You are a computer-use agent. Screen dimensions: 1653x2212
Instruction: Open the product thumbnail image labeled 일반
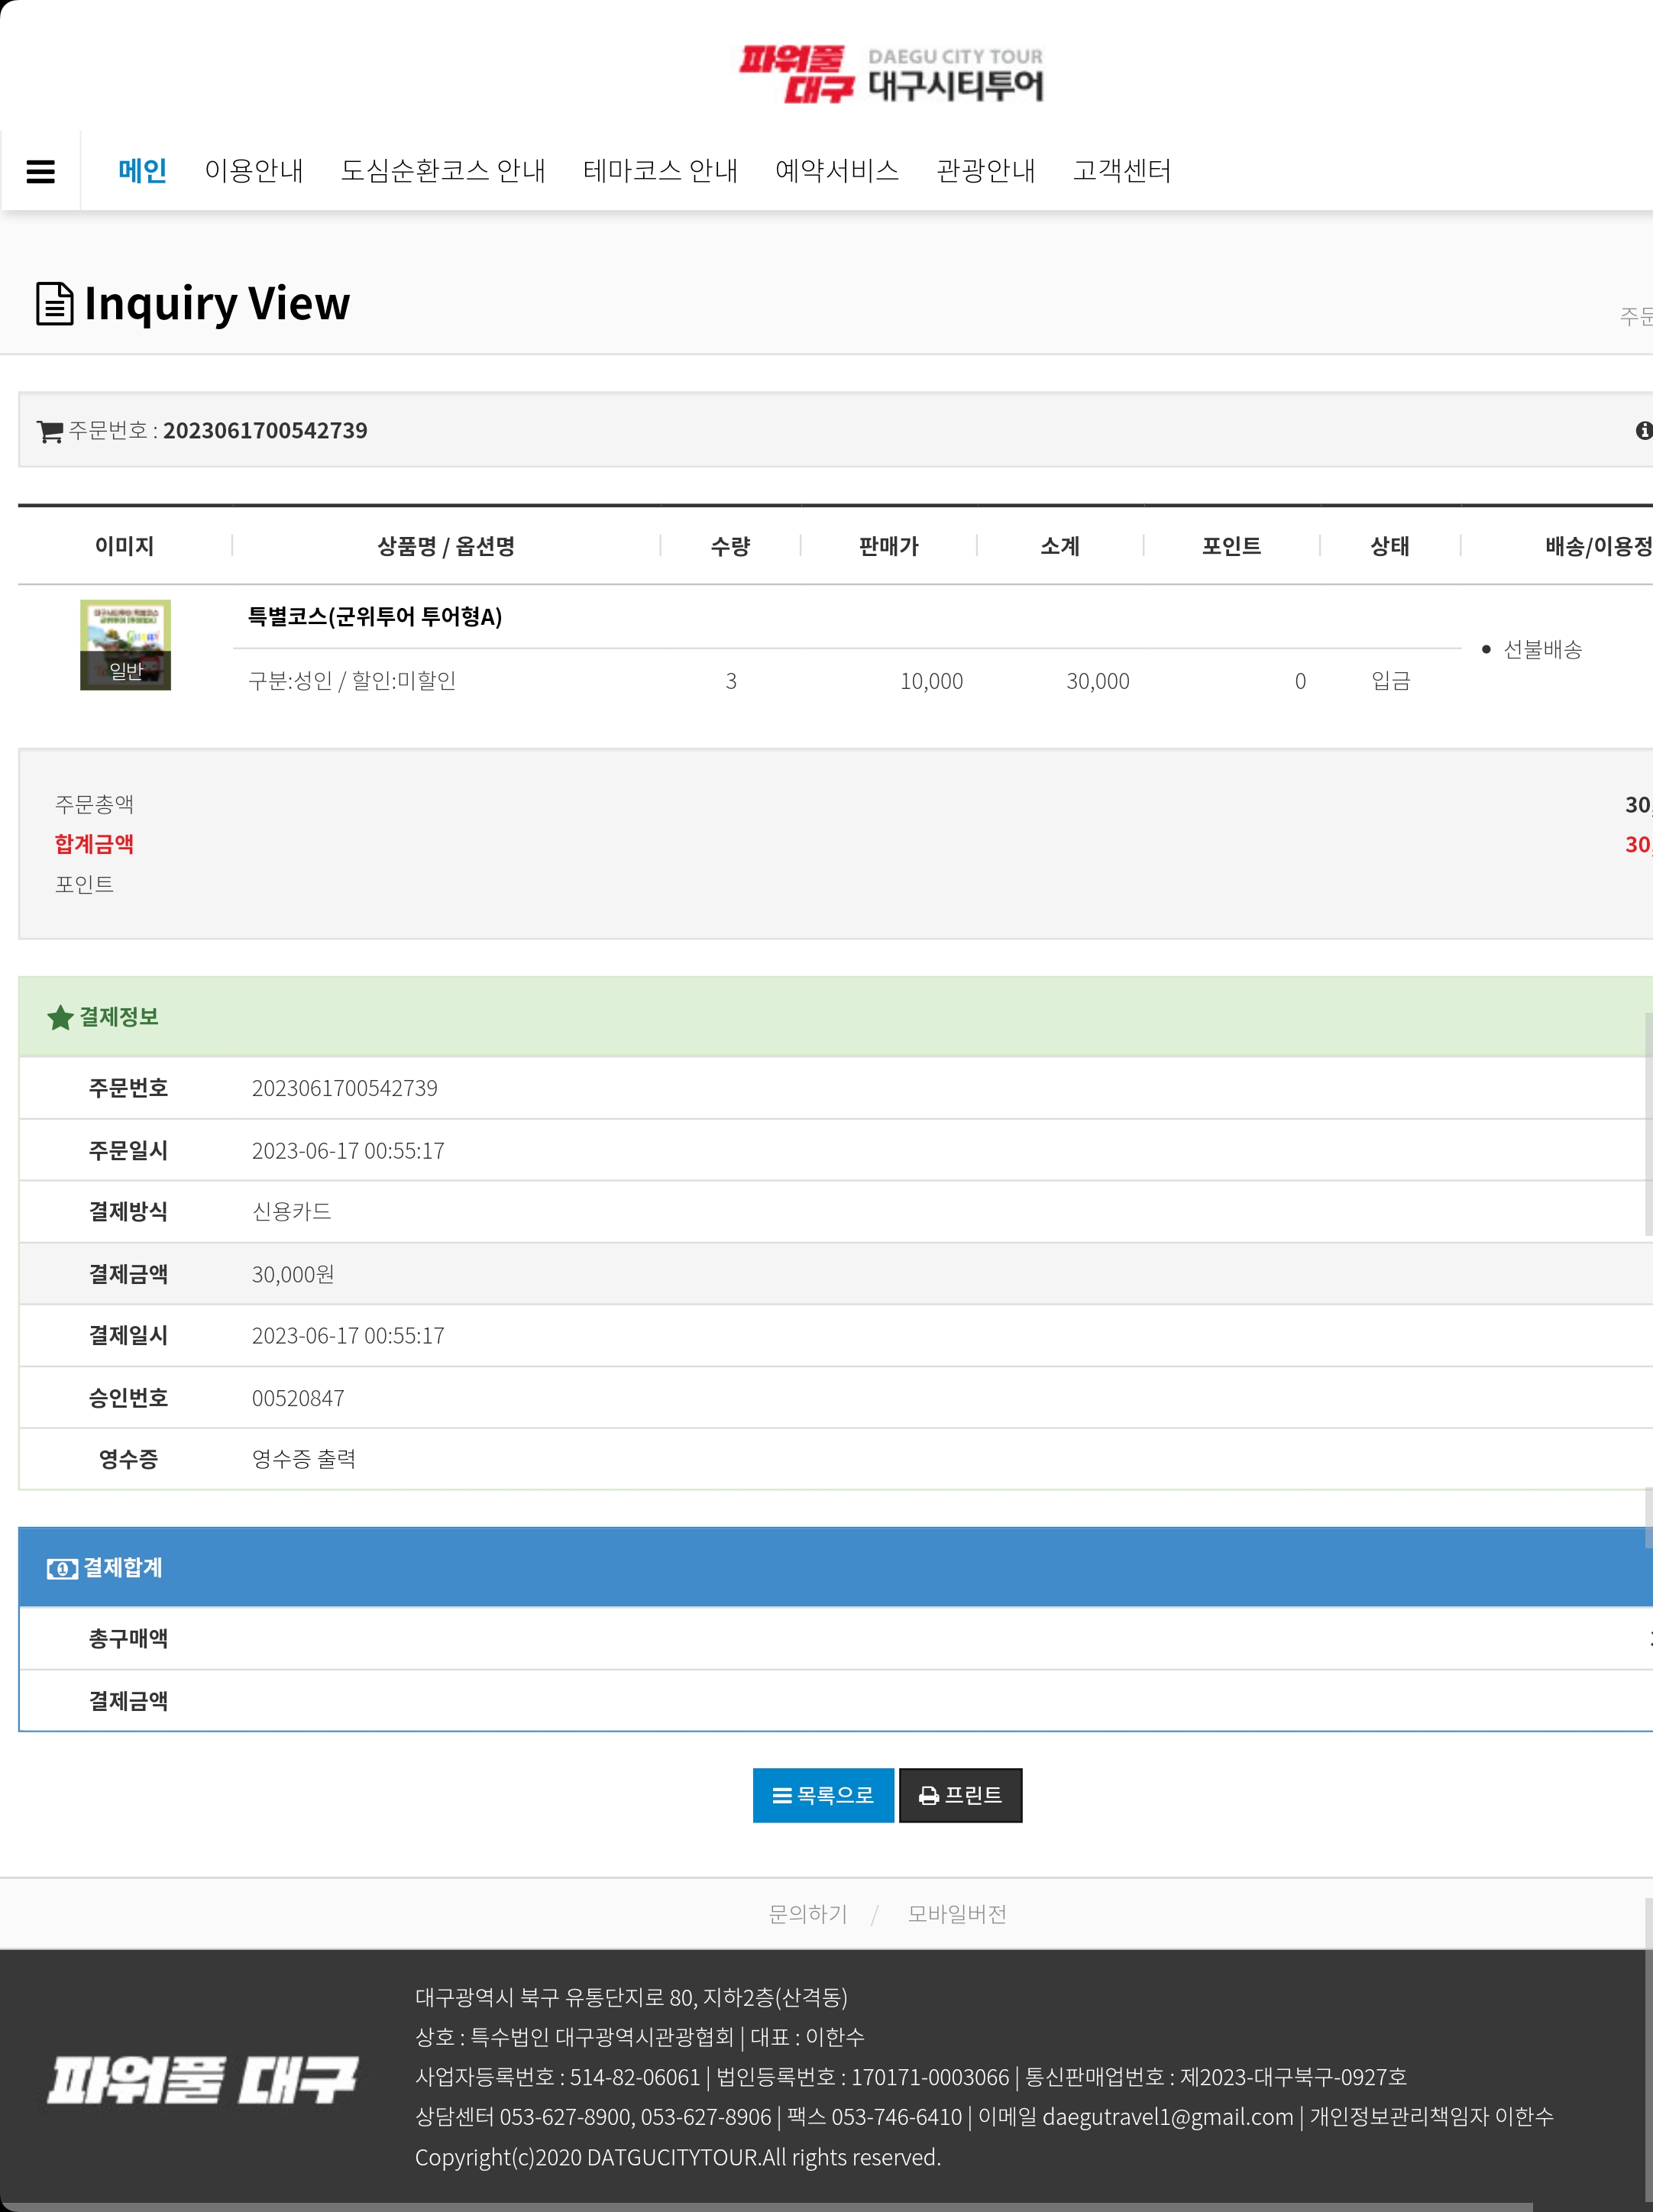125,645
